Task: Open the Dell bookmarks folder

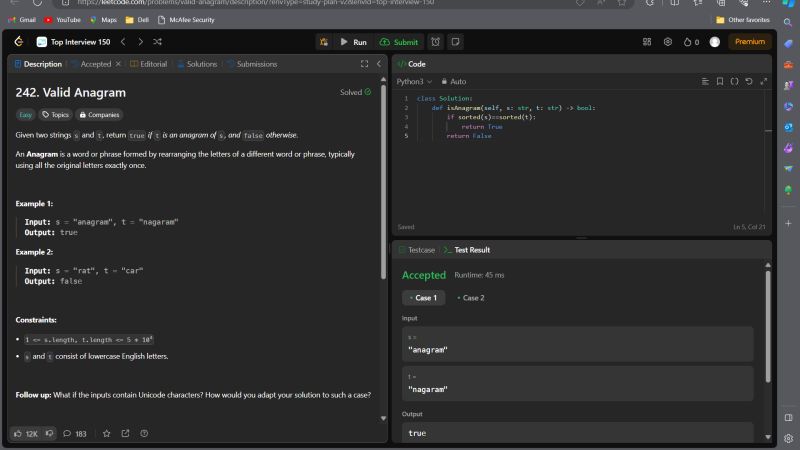Action: point(137,20)
